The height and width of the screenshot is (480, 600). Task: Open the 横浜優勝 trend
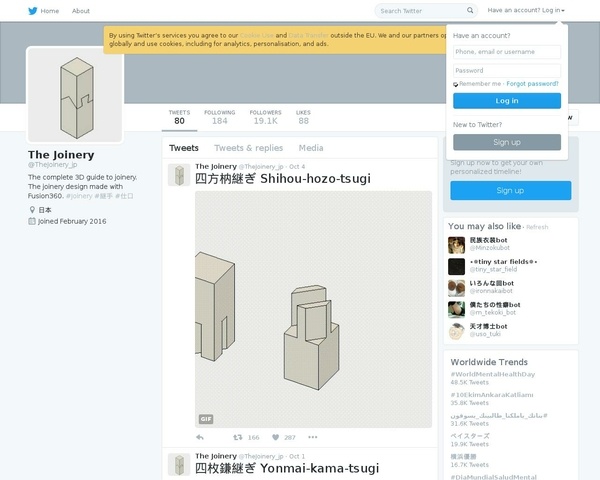pyautogui.click(x=463, y=457)
